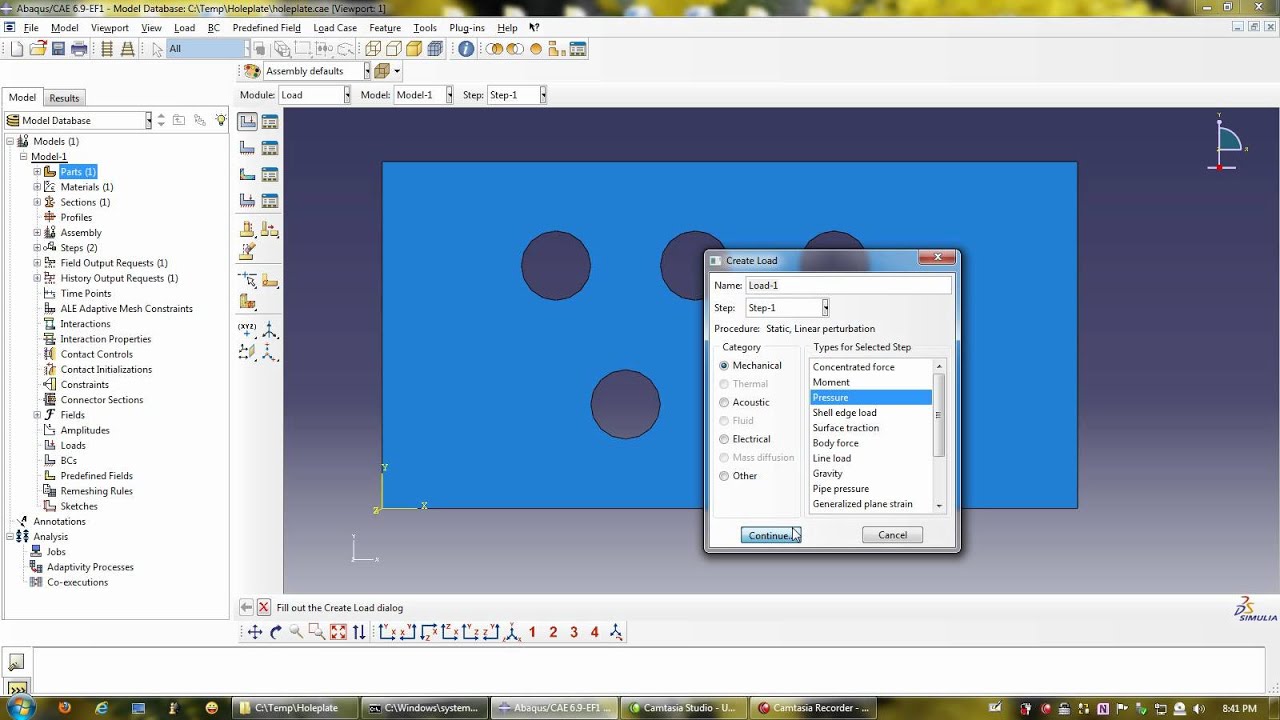Open the Camtasia Recorder taskbar item
1280x720 pixels.
click(x=814, y=708)
